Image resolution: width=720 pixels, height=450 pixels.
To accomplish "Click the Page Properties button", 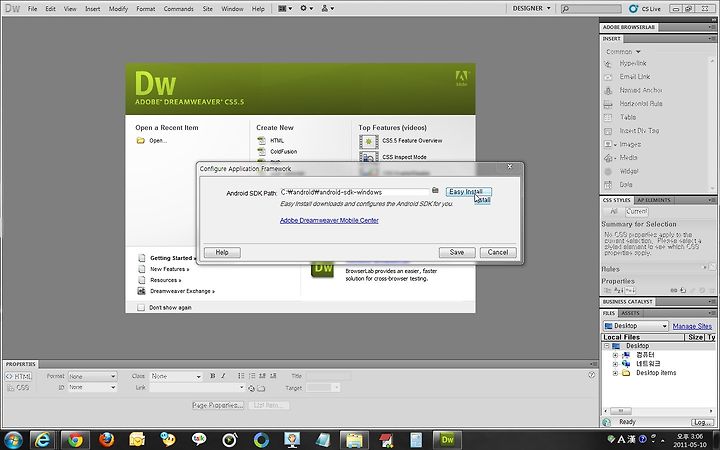I will tap(218, 405).
